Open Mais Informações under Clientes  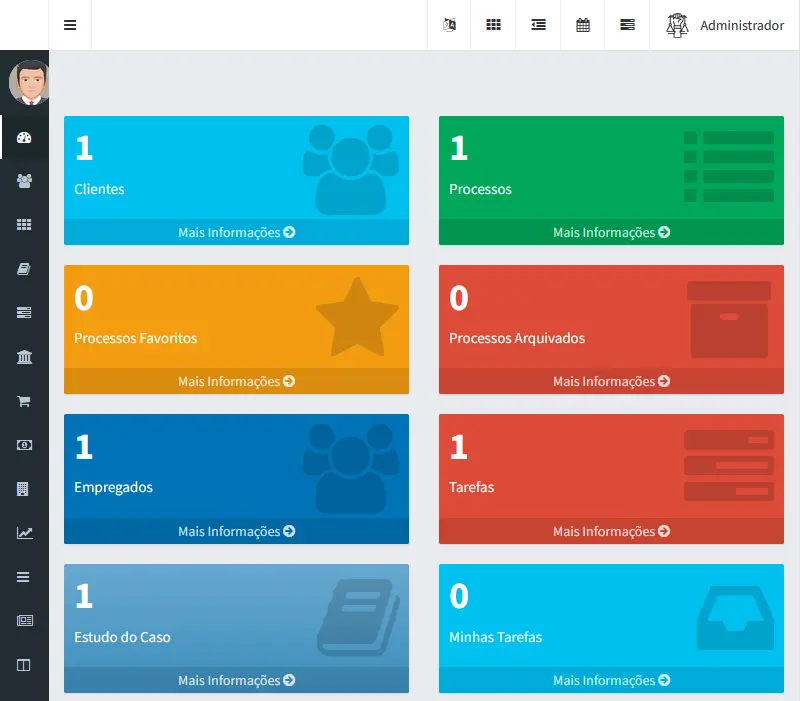[236, 232]
